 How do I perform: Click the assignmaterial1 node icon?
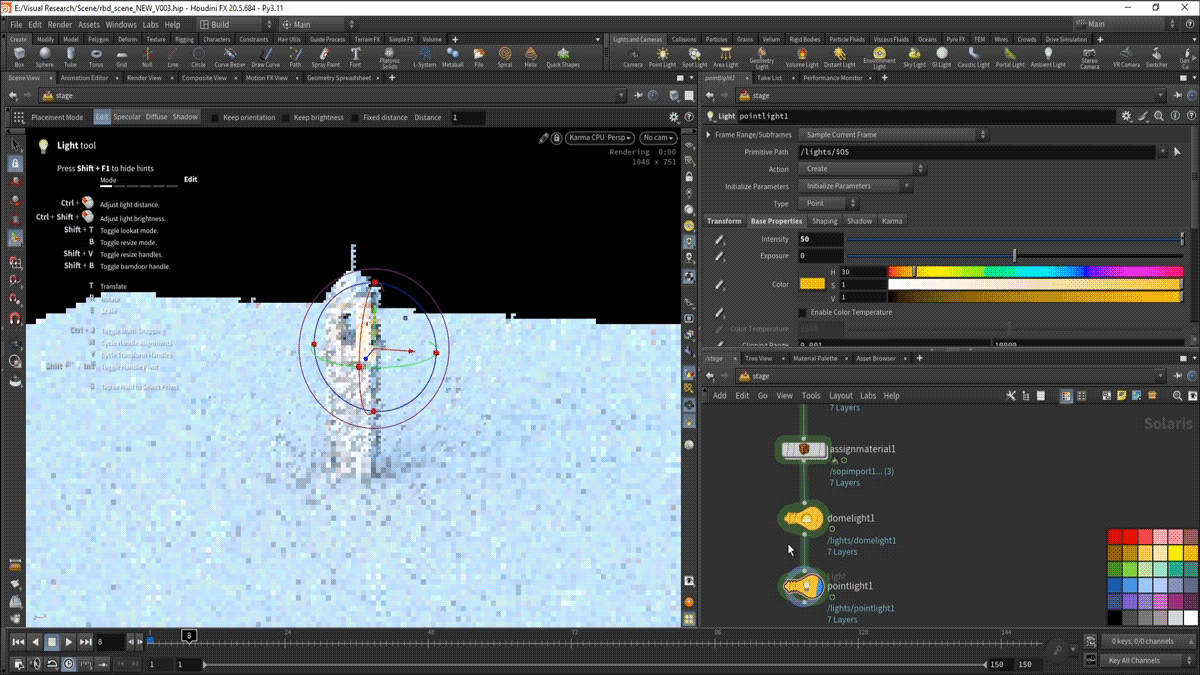coord(804,450)
